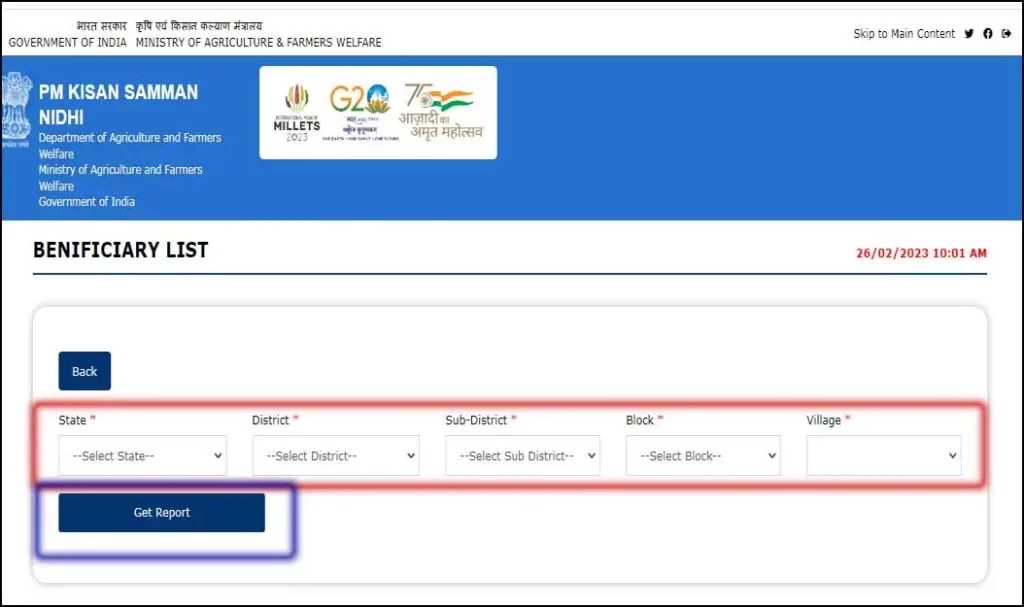
Task: Click the Twitter icon in the header
Action: pyautogui.click(x=969, y=33)
